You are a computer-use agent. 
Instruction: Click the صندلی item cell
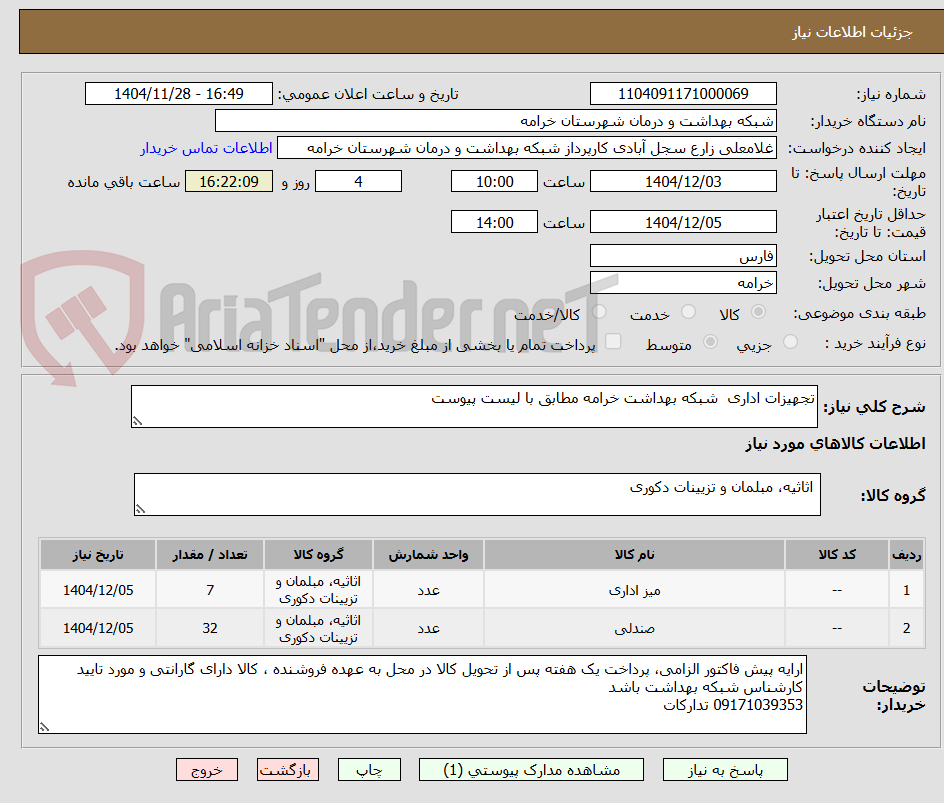[634, 628]
